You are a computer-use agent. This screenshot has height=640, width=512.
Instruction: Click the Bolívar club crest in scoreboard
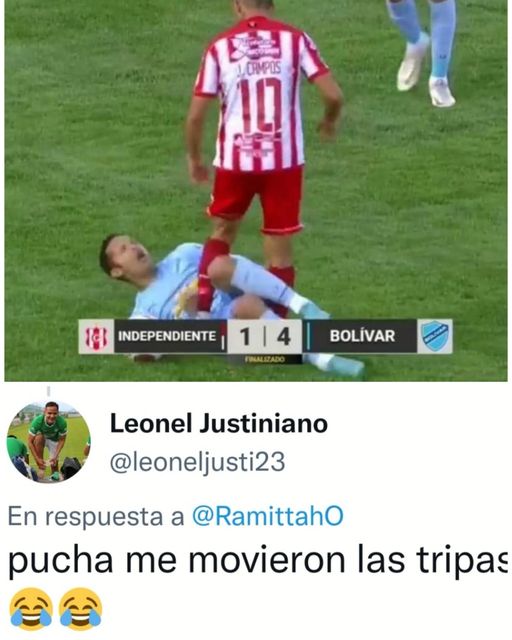tap(435, 336)
